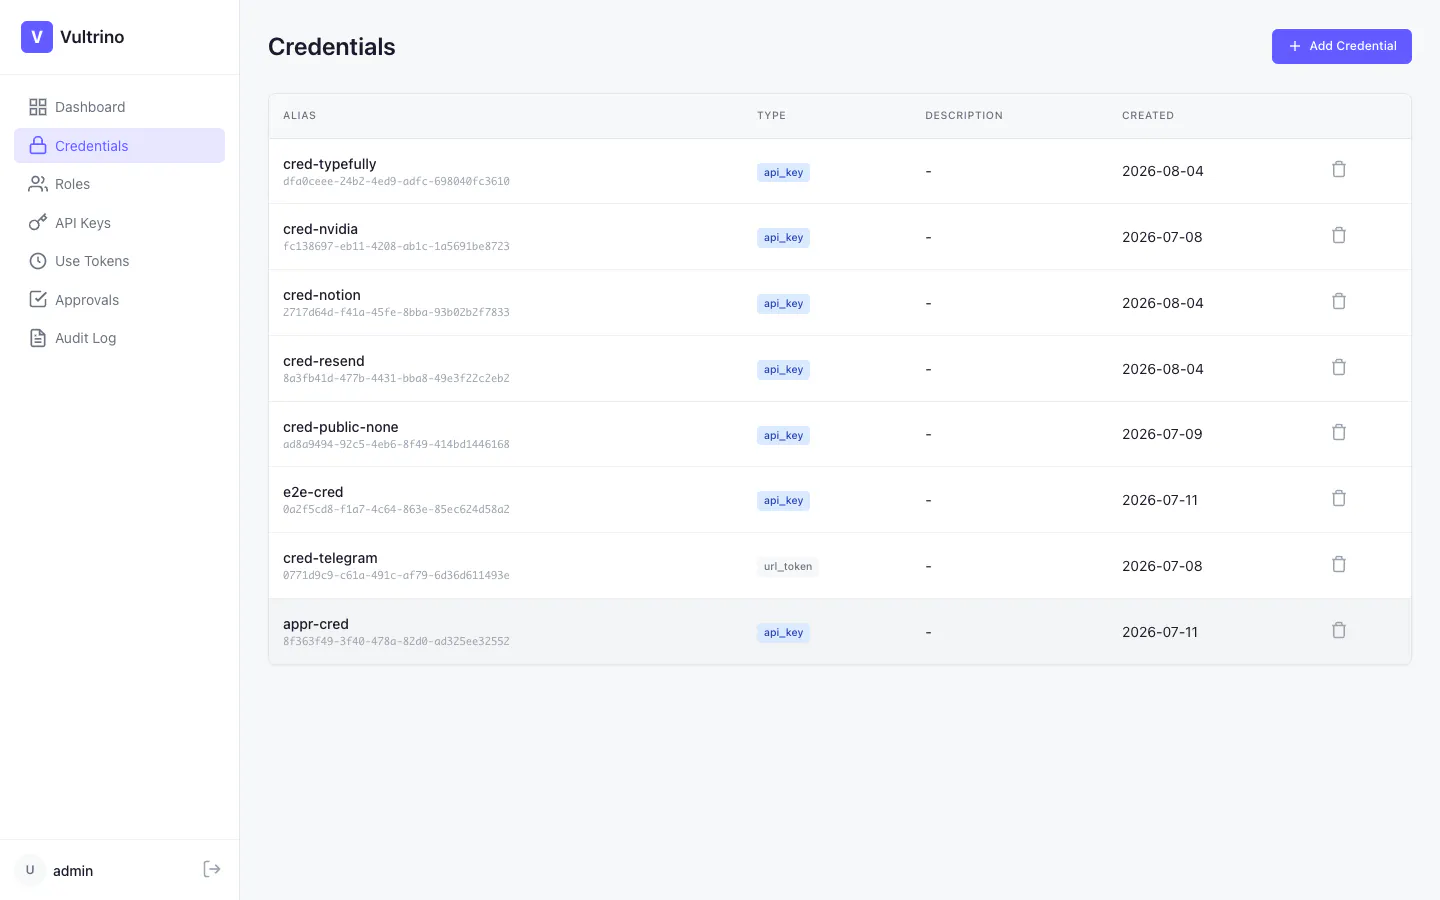Viewport: 1440px width, 900px height.
Task: Go to Approvals page
Action: coord(119,300)
